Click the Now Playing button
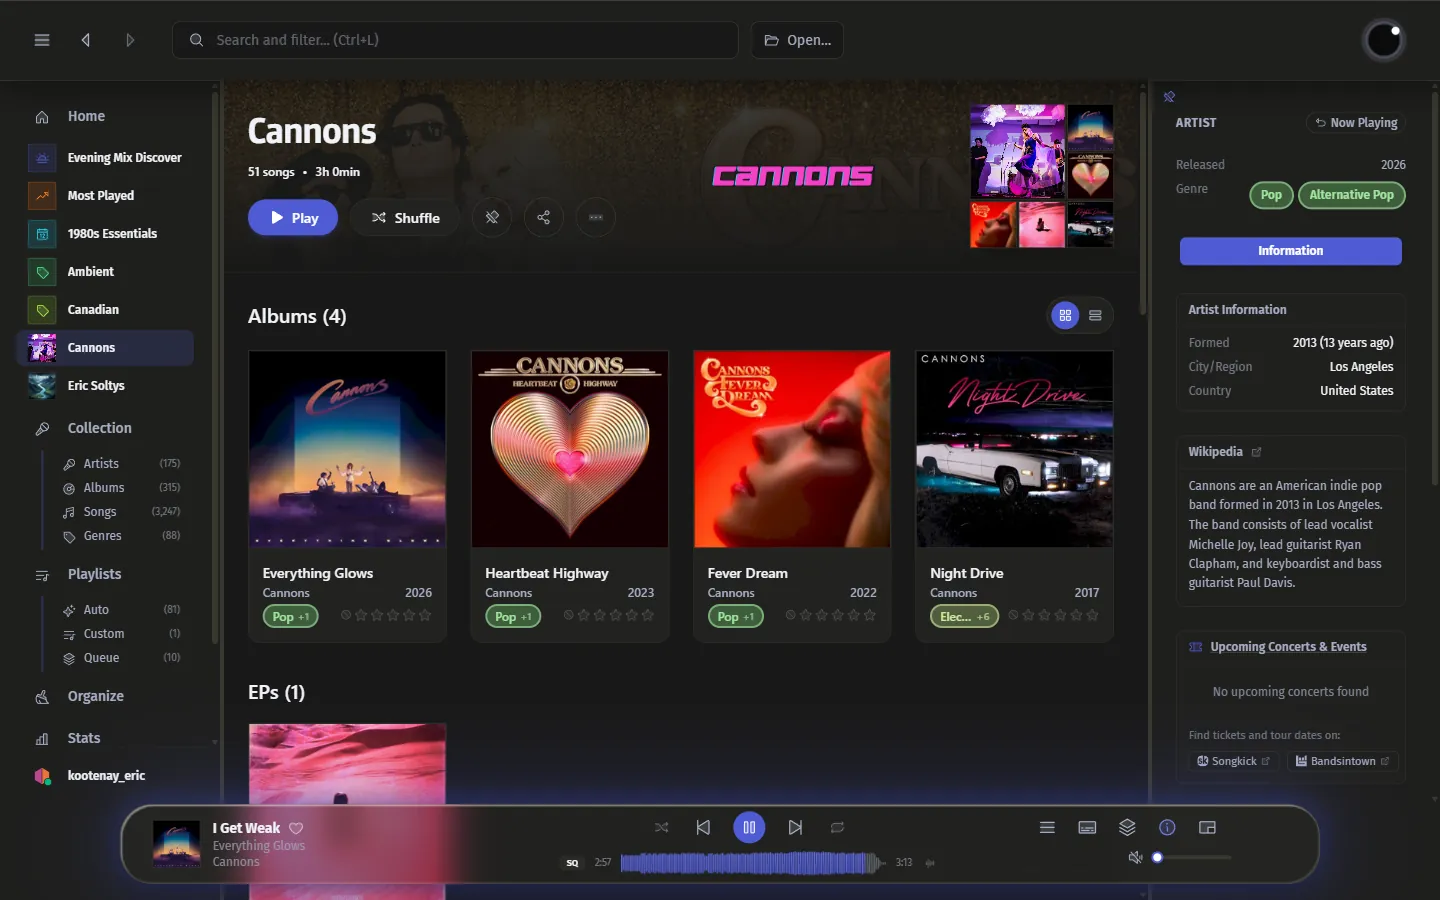The image size is (1440, 900). click(x=1356, y=122)
